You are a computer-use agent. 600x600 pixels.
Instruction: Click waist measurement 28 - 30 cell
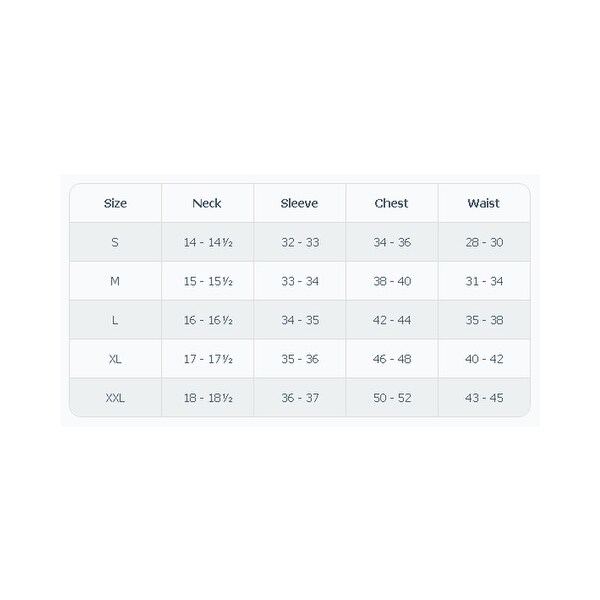(x=484, y=242)
